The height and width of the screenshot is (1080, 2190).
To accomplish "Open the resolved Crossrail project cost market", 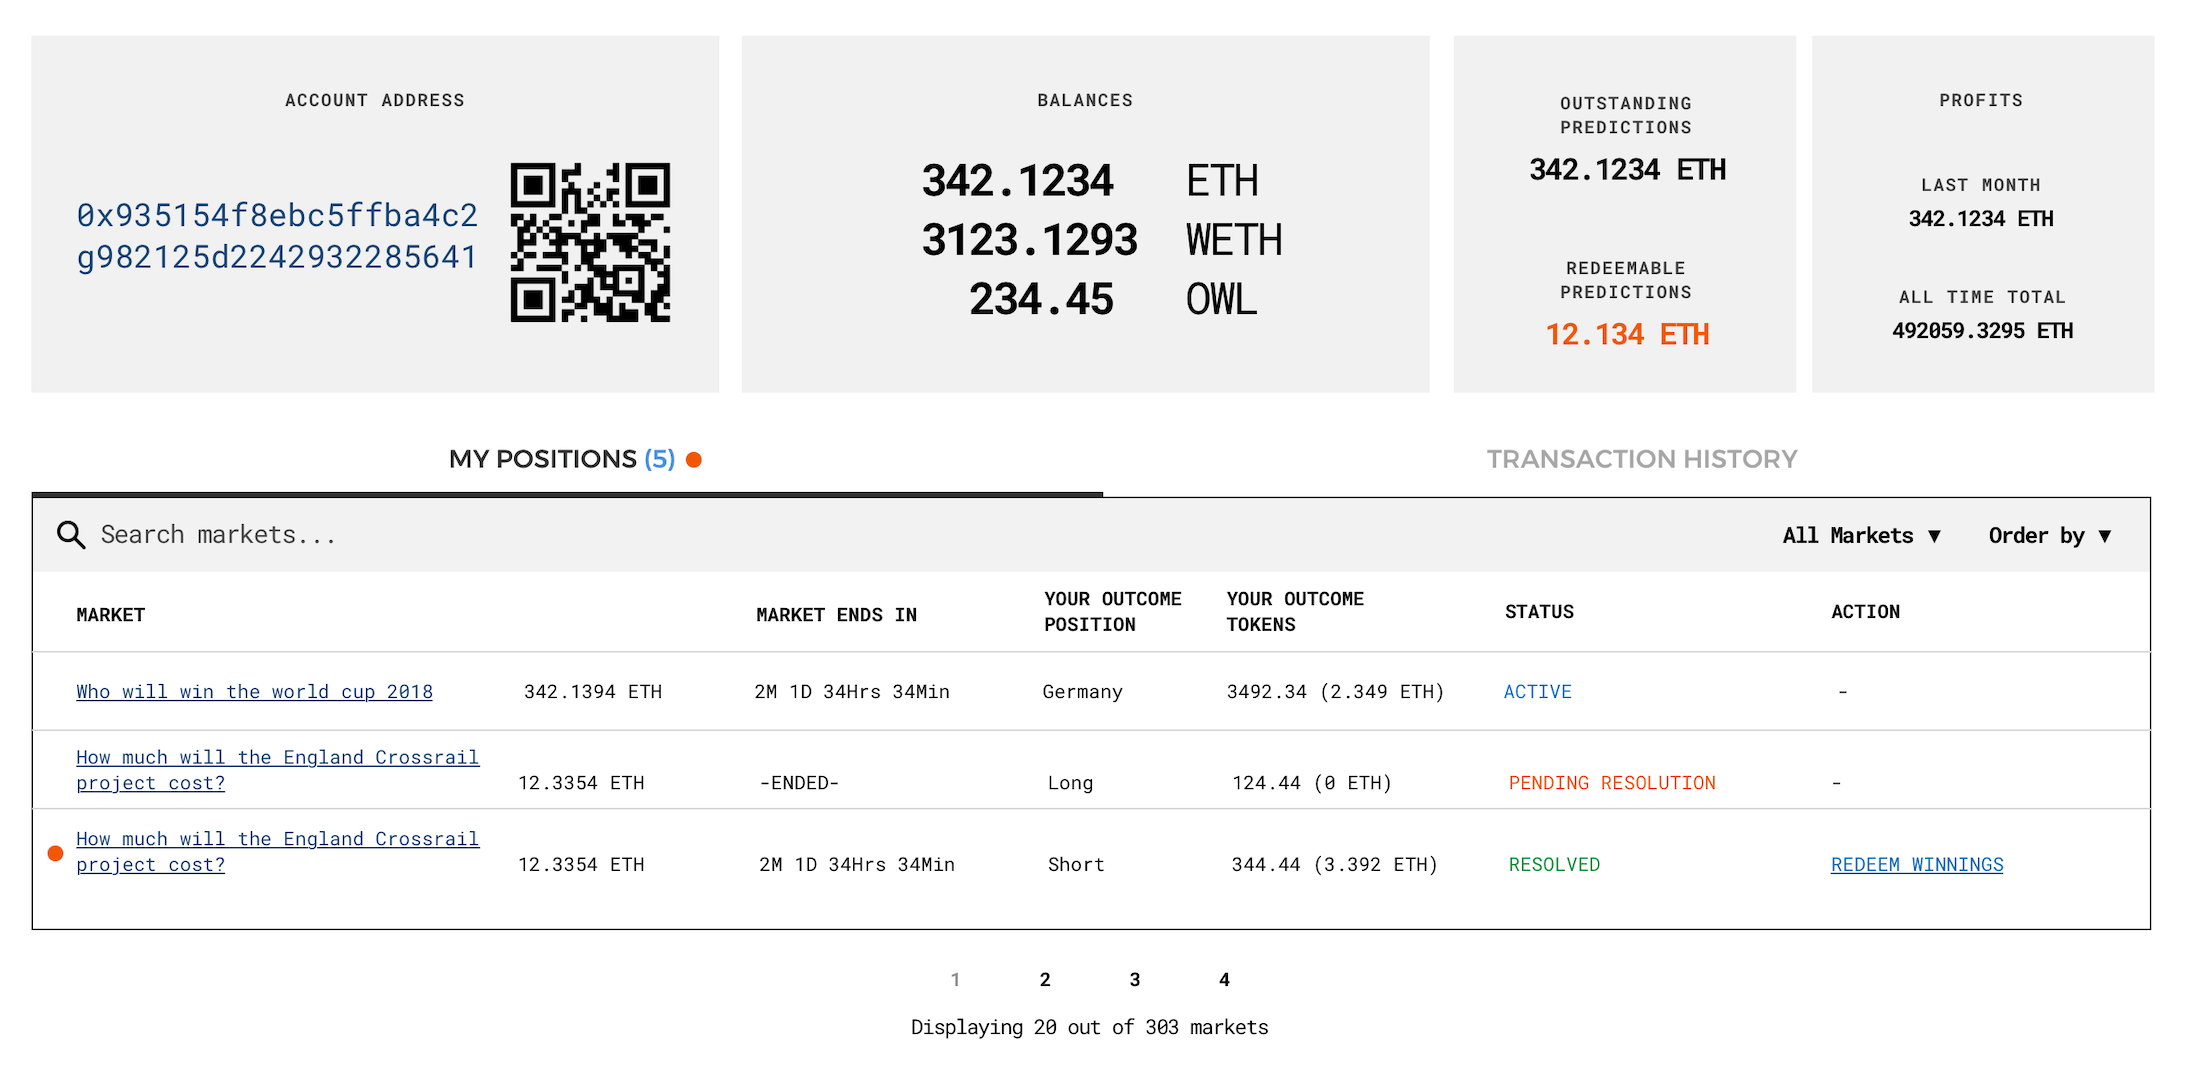I will click(277, 851).
